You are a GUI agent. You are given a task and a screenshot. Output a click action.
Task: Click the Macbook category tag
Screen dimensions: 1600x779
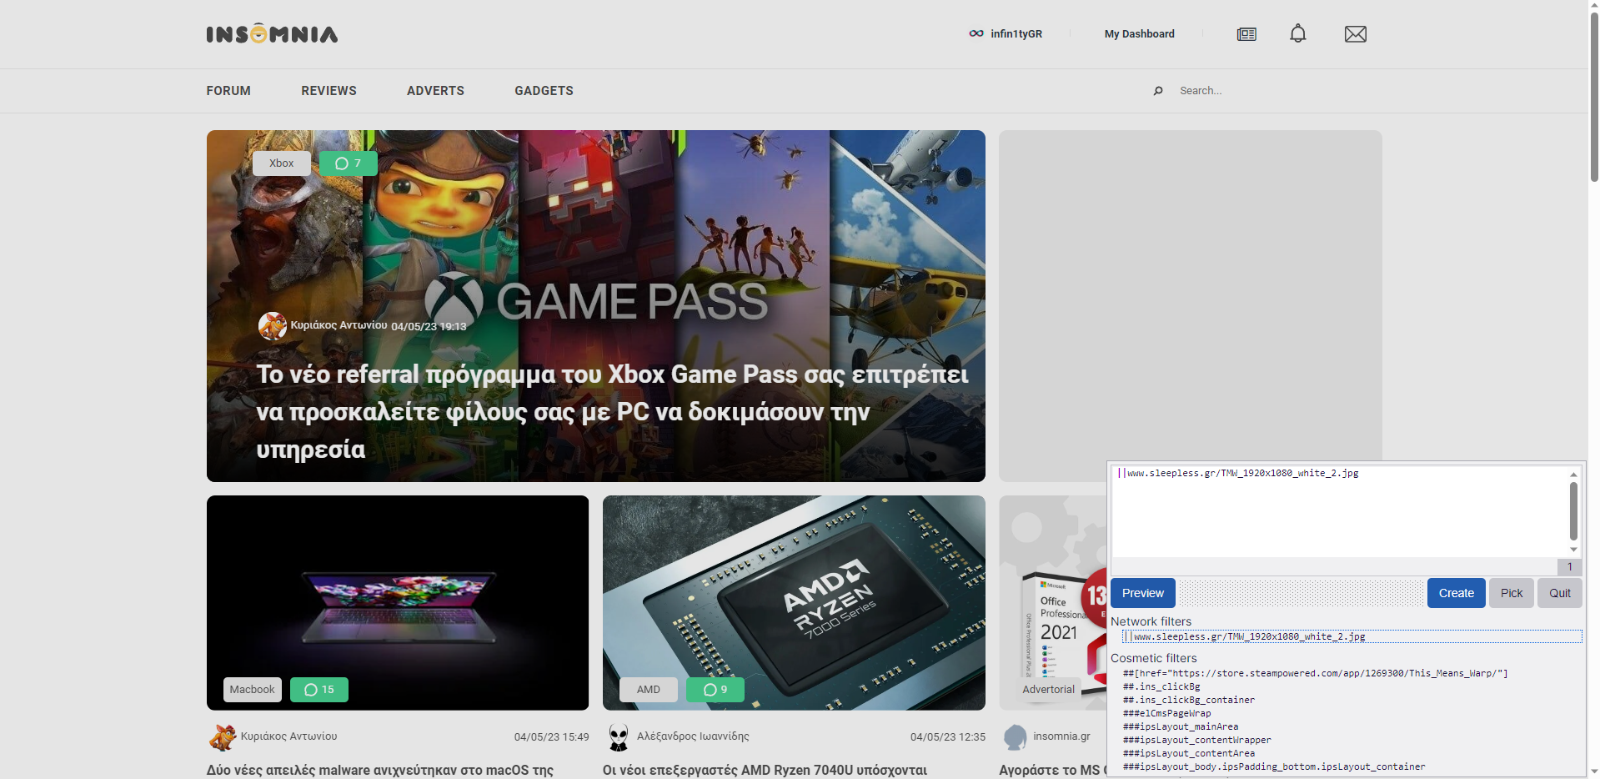click(x=252, y=690)
